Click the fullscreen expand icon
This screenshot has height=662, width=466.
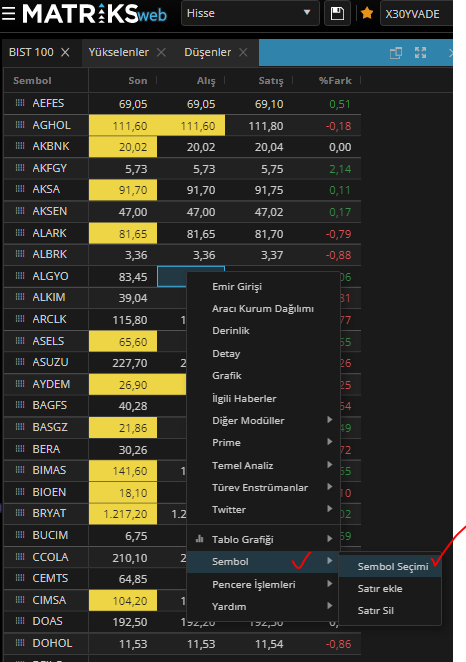420,53
